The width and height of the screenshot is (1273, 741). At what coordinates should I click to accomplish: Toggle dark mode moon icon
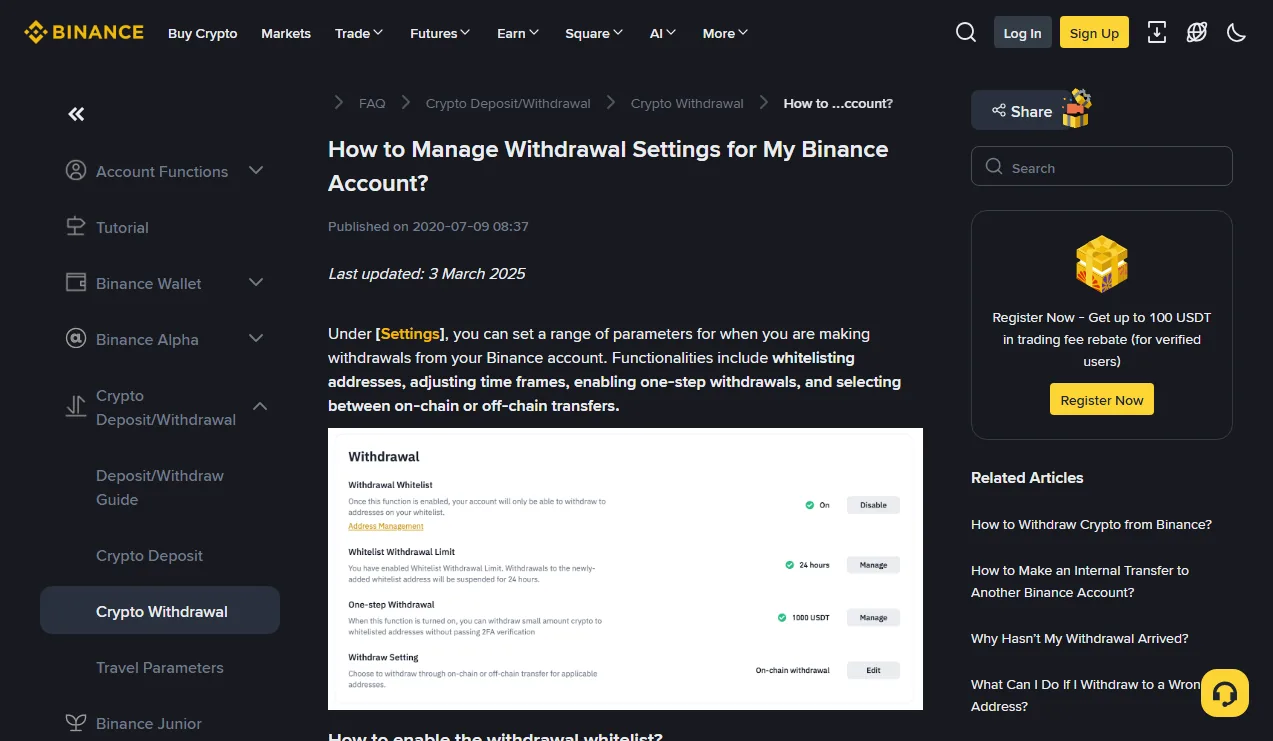click(1237, 32)
